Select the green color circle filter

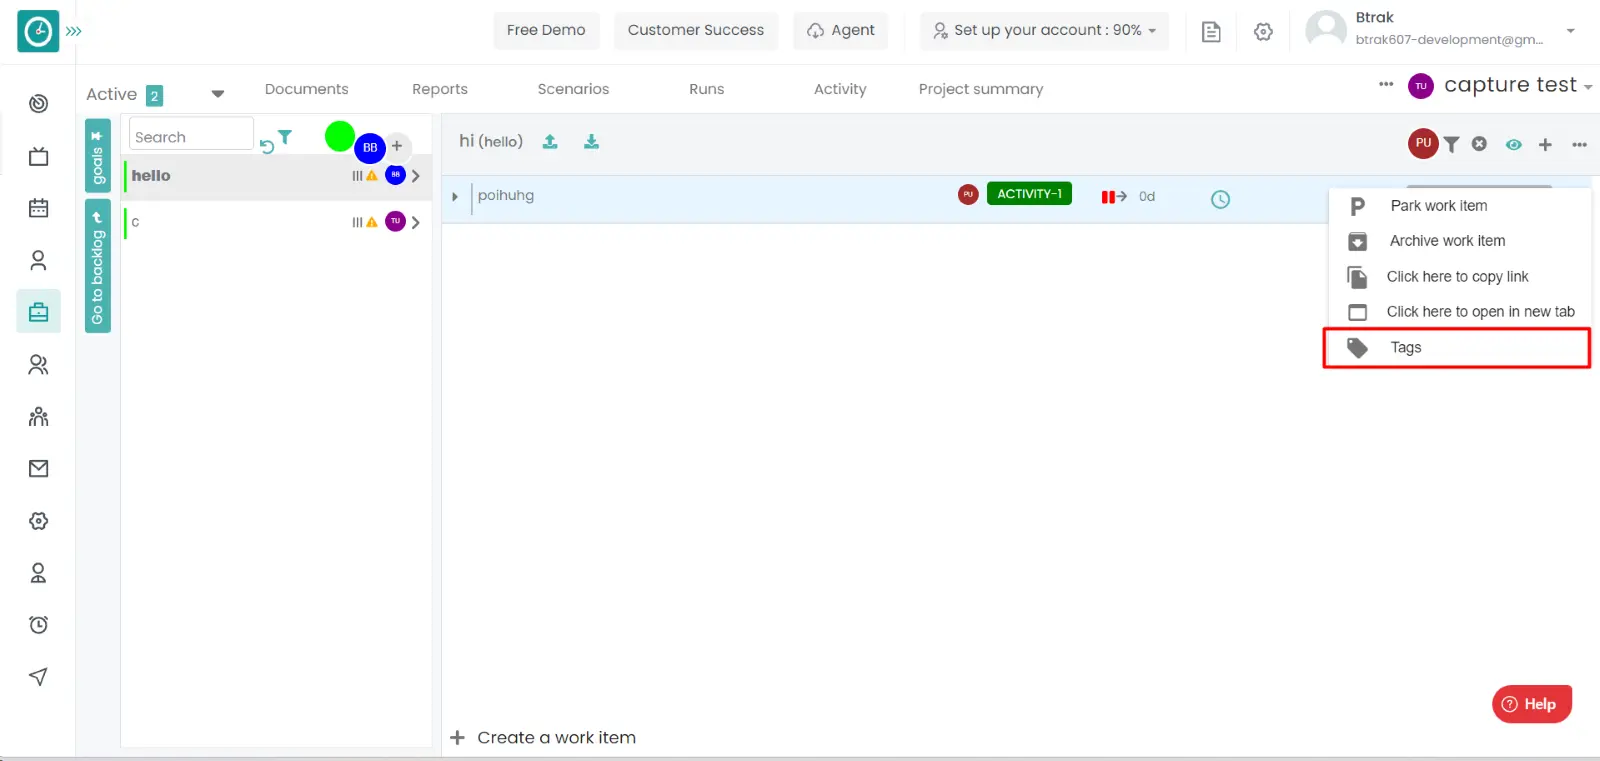(340, 136)
